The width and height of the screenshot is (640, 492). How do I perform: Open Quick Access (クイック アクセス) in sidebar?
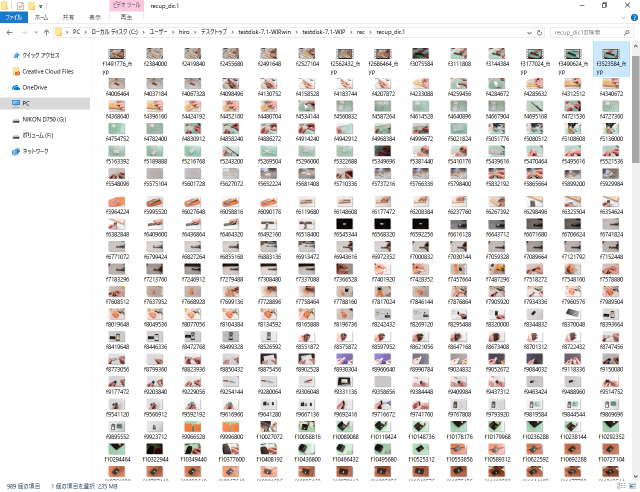pos(40,55)
